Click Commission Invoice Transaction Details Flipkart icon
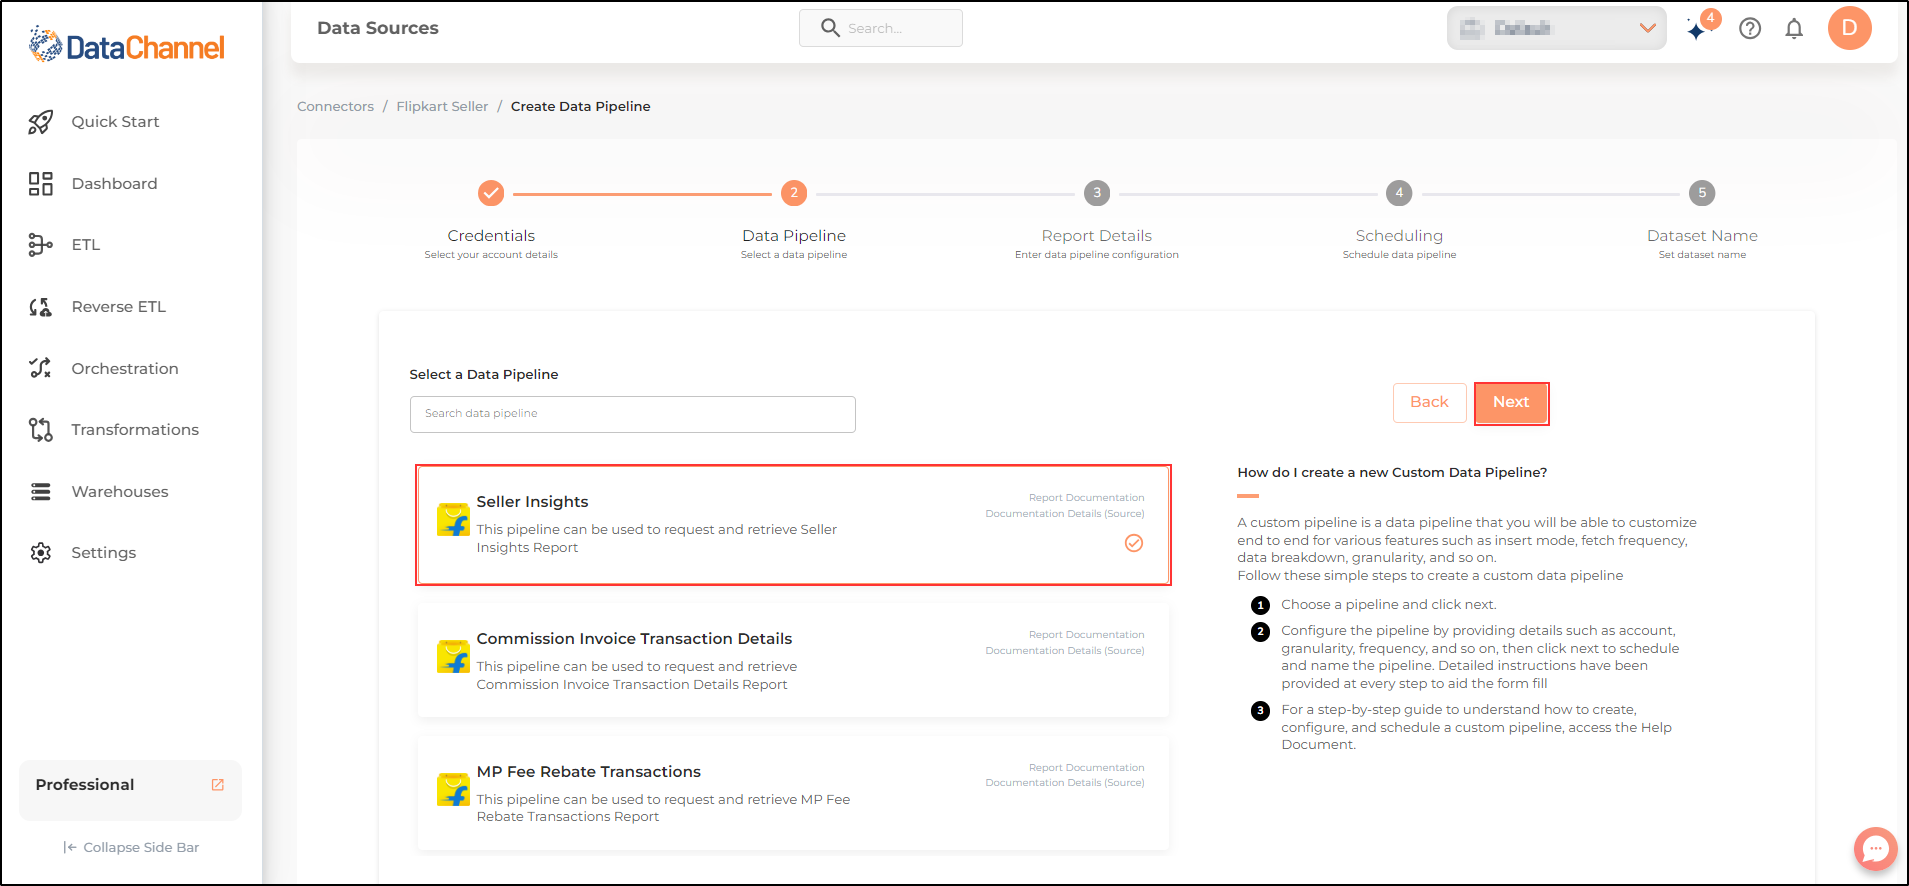 point(453,657)
